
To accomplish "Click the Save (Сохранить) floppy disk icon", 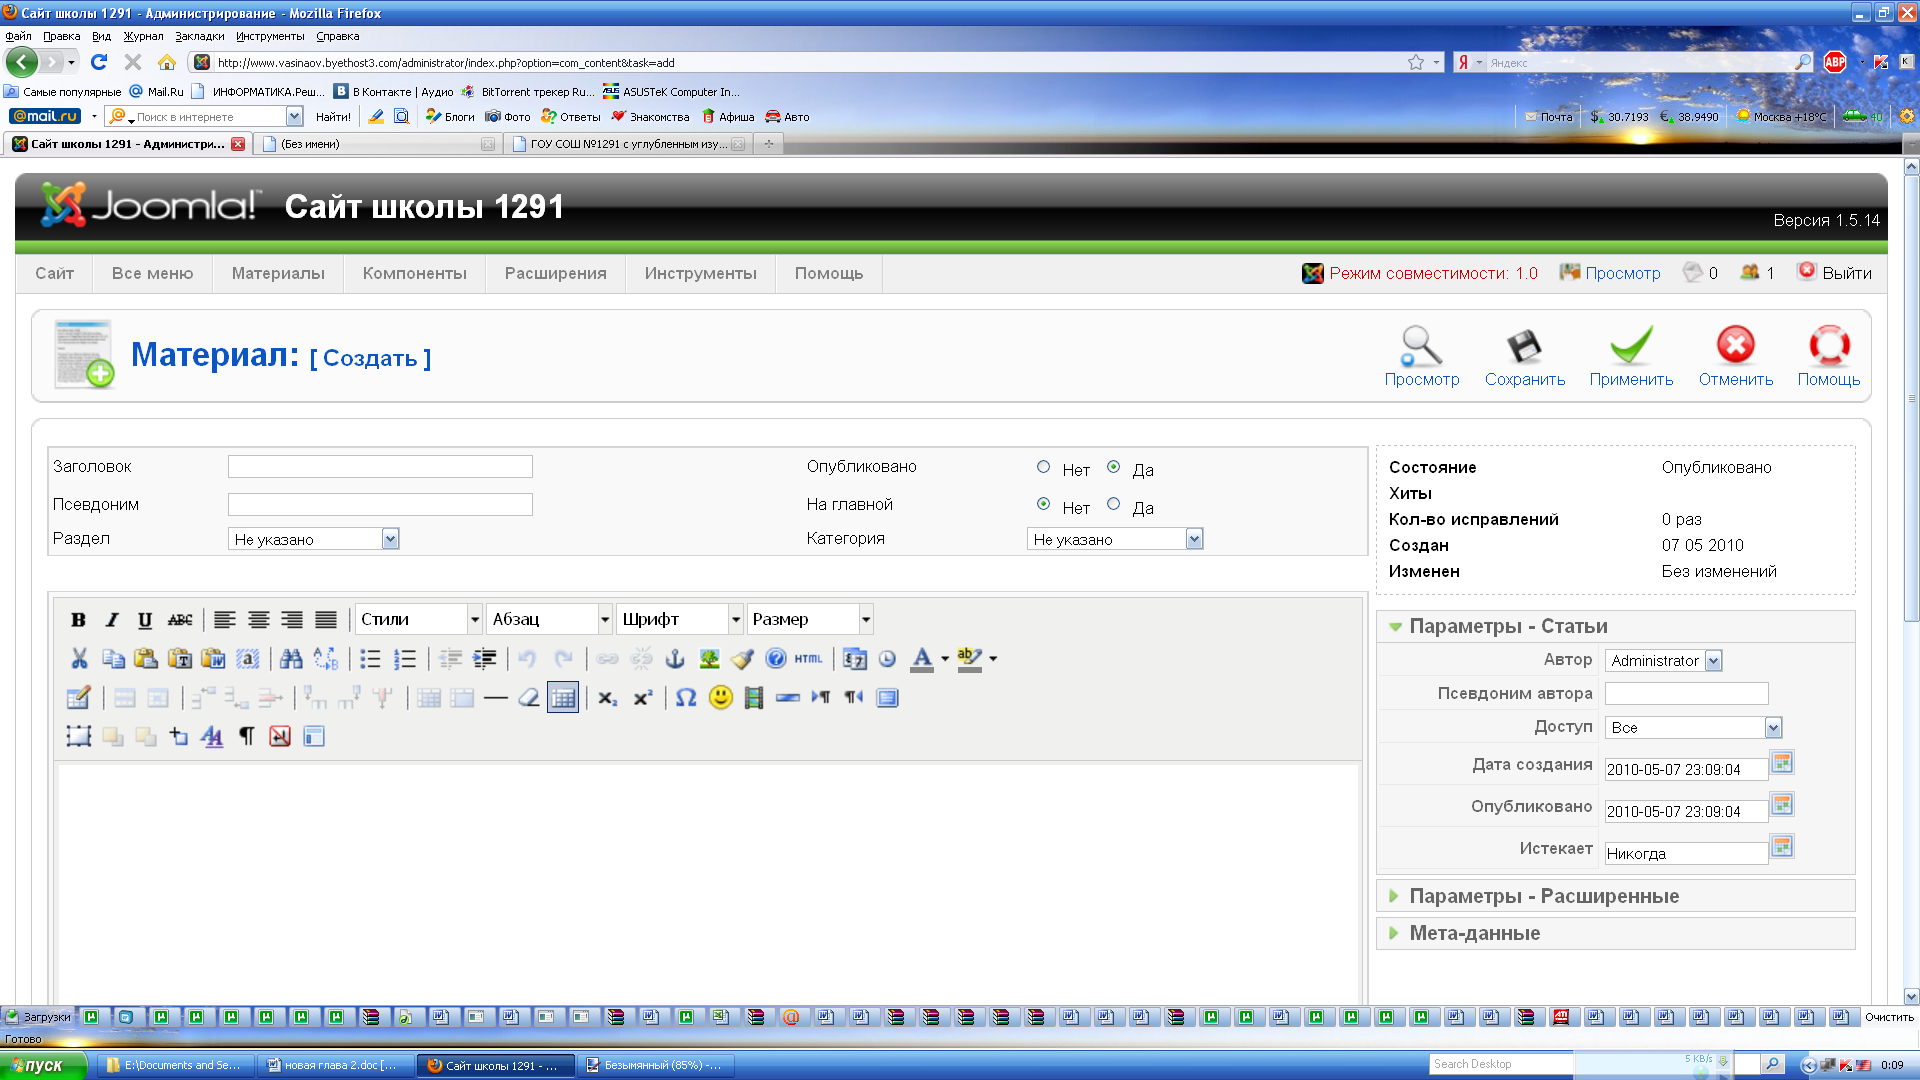I will [1524, 347].
